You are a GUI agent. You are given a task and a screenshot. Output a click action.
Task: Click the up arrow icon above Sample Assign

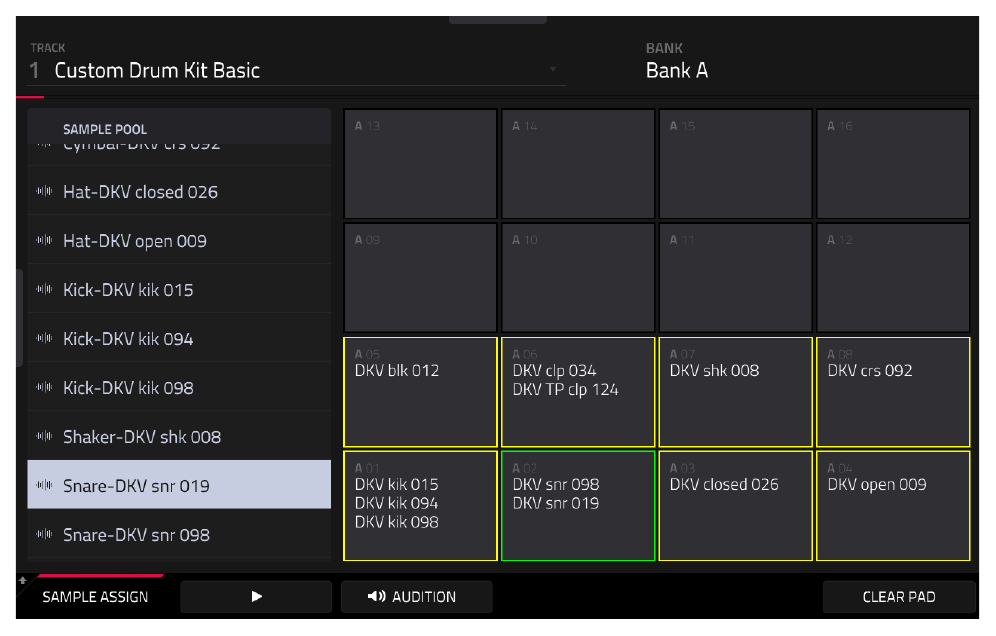[22, 580]
